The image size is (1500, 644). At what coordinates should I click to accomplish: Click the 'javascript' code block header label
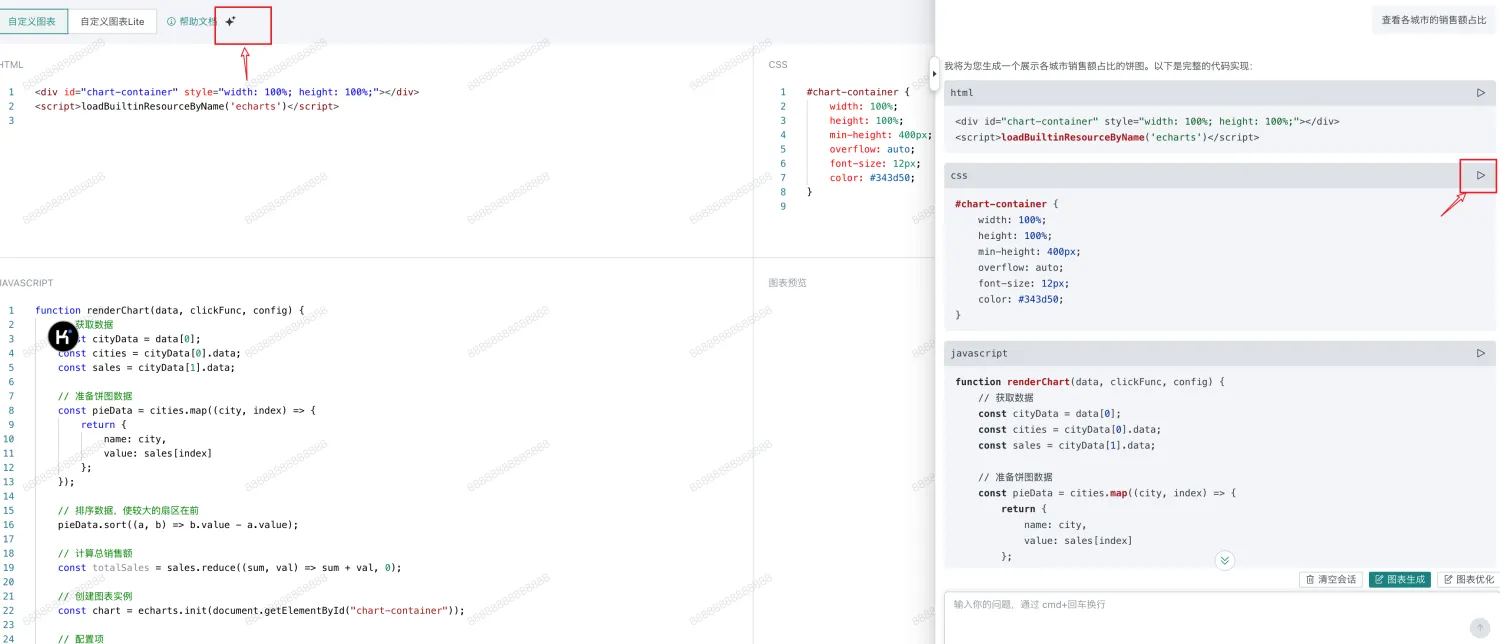979,353
